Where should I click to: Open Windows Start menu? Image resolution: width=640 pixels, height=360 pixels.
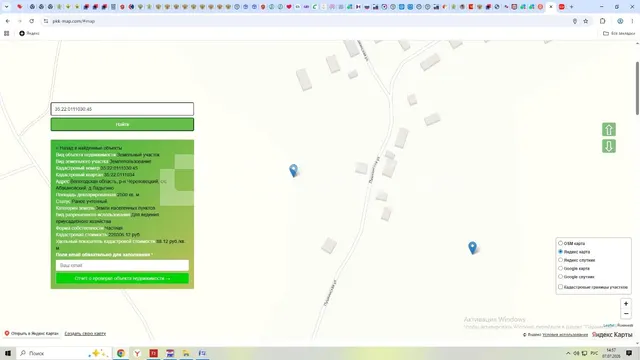pyautogui.click(x=8, y=353)
